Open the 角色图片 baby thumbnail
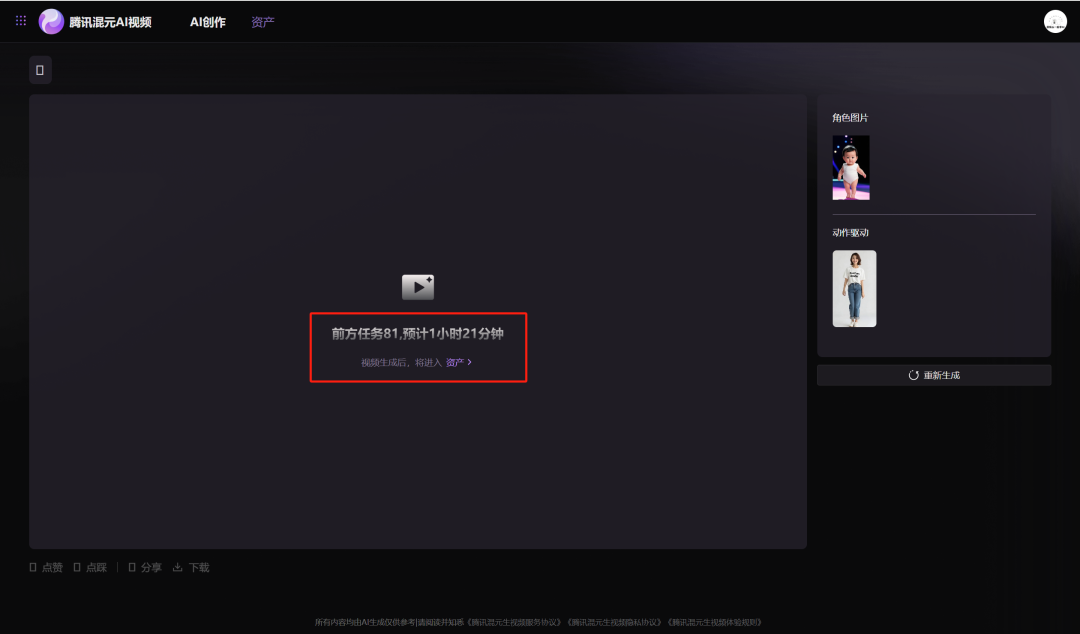 coord(851,168)
